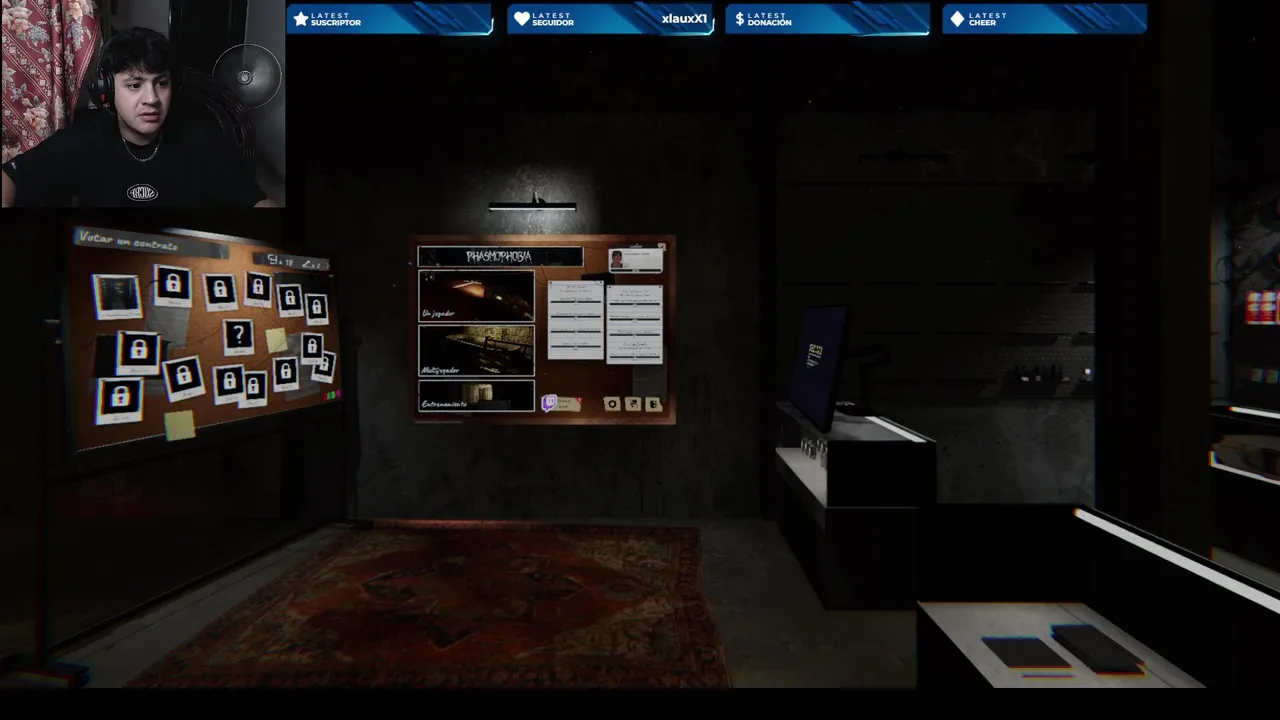Select the question mark random contract photo
The height and width of the screenshot is (720, 1280).
pyautogui.click(x=238, y=337)
